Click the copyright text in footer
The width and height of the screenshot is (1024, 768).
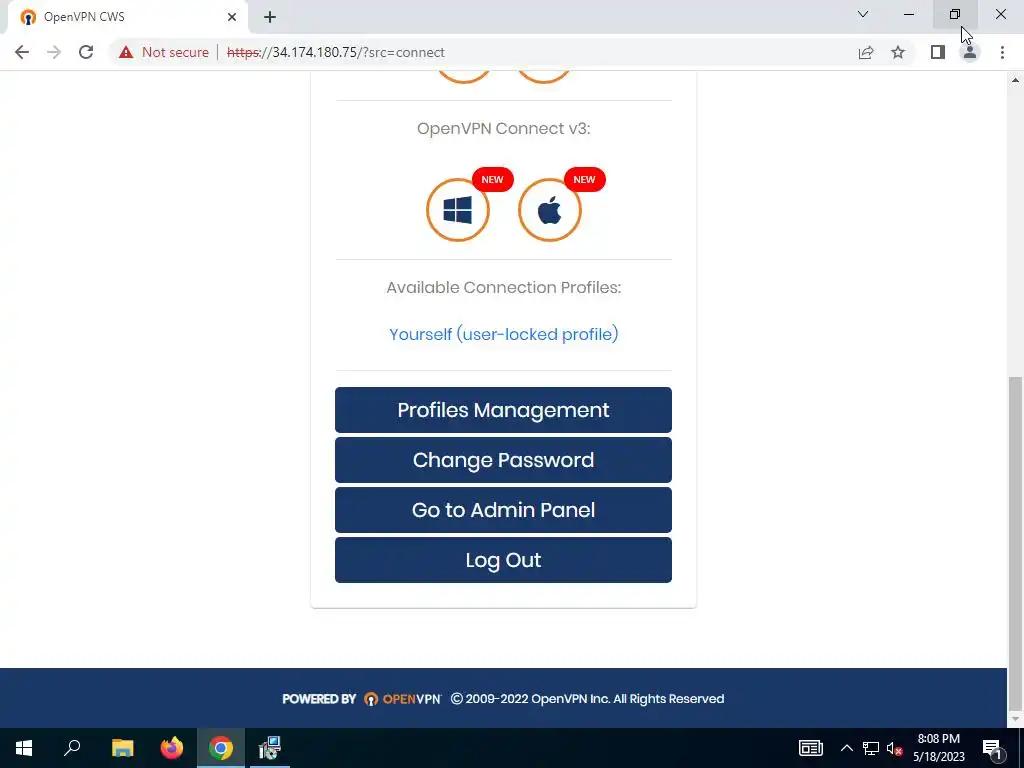[x=588, y=699]
